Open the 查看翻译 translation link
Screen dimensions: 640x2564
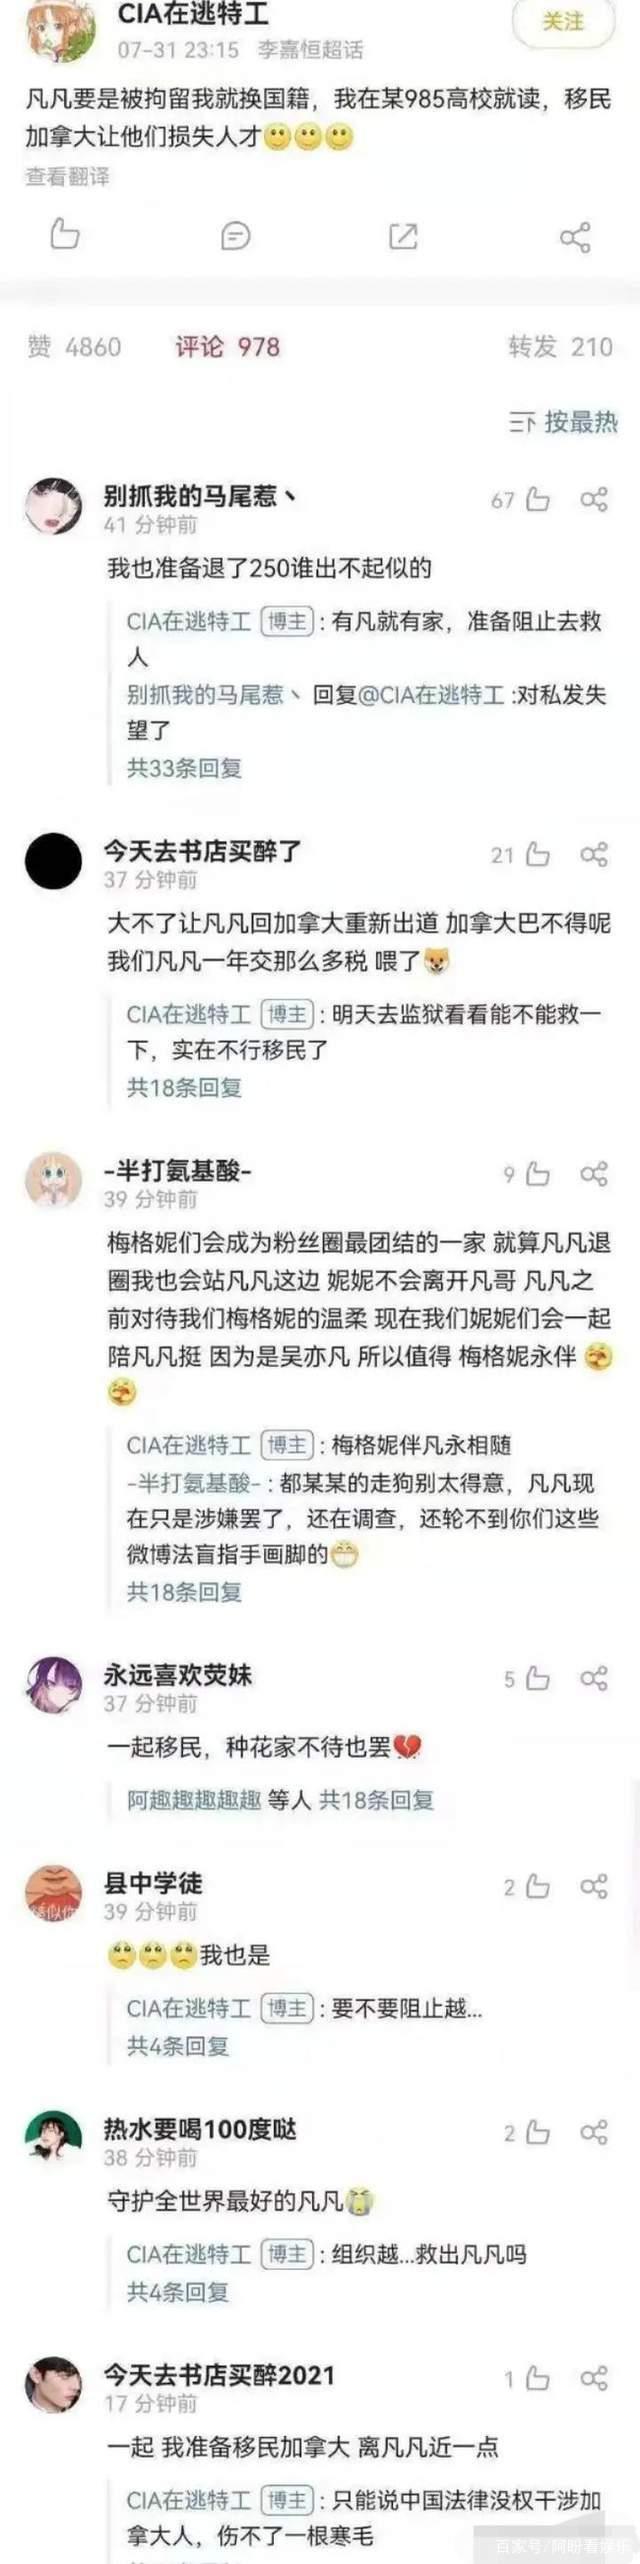[67, 177]
